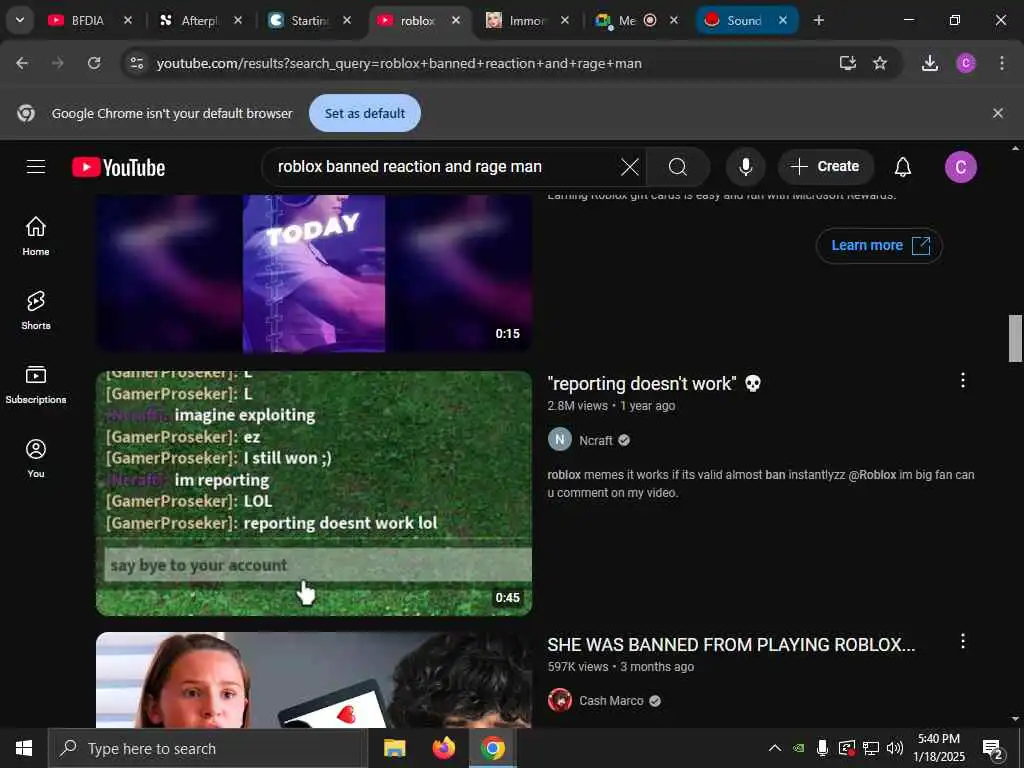Image resolution: width=1024 pixels, height=768 pixels.
Task: Click the Cash Marco channel avatar
Action: [560, 700]
